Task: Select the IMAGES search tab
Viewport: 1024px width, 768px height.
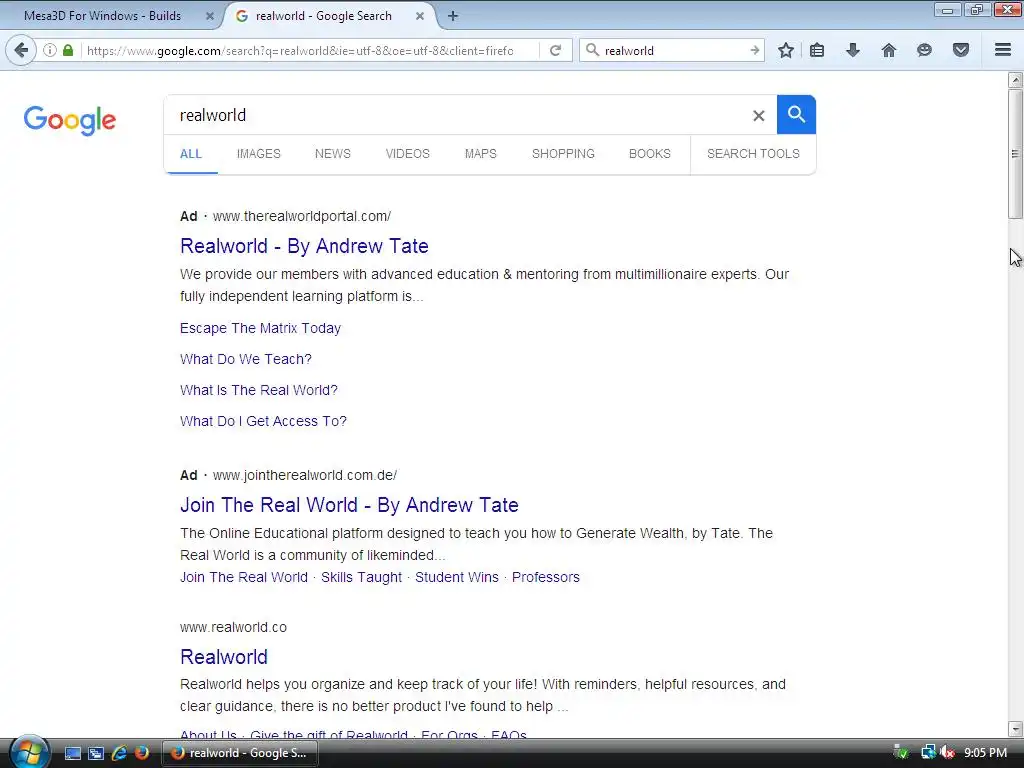Action: click(x=259, y=153)
